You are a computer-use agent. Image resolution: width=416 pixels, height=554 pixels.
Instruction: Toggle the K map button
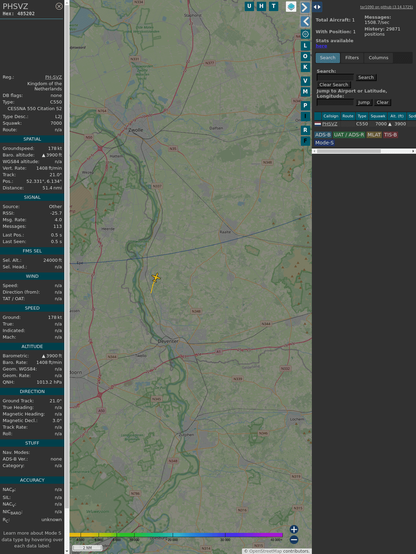pyautogui.click(x=305, y=67)
